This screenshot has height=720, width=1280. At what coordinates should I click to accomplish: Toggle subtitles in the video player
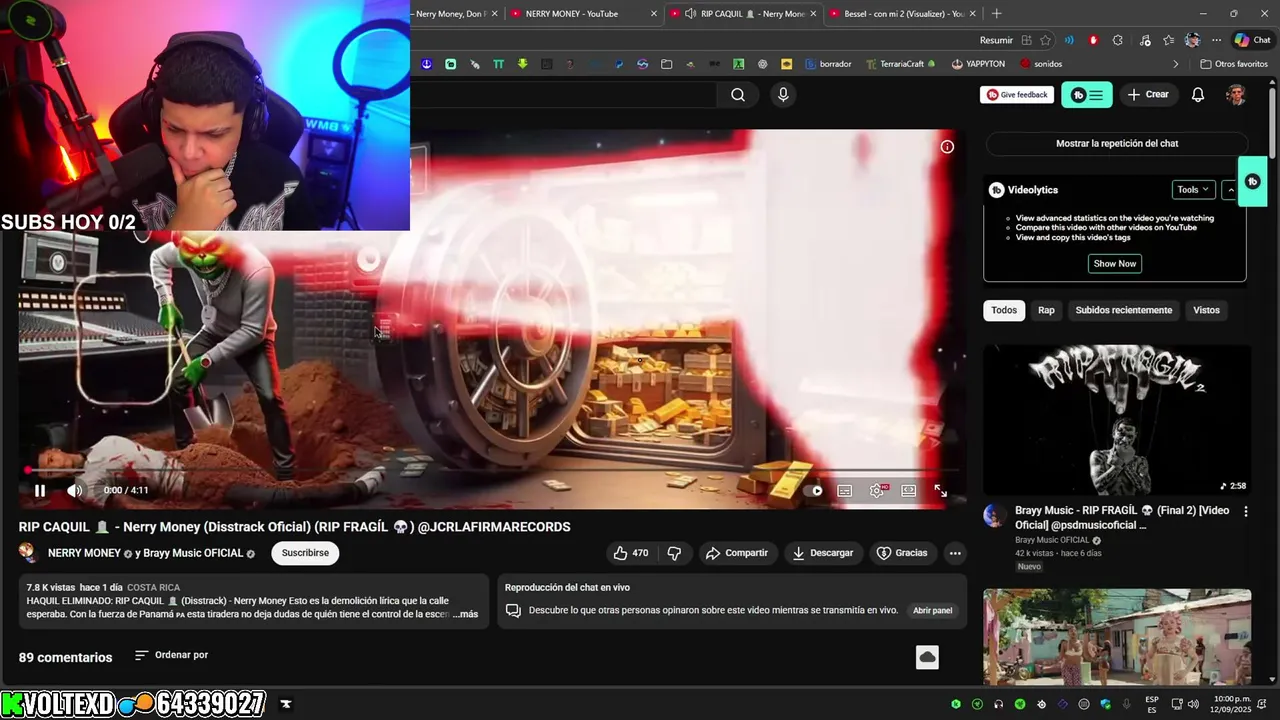point(845,490)
